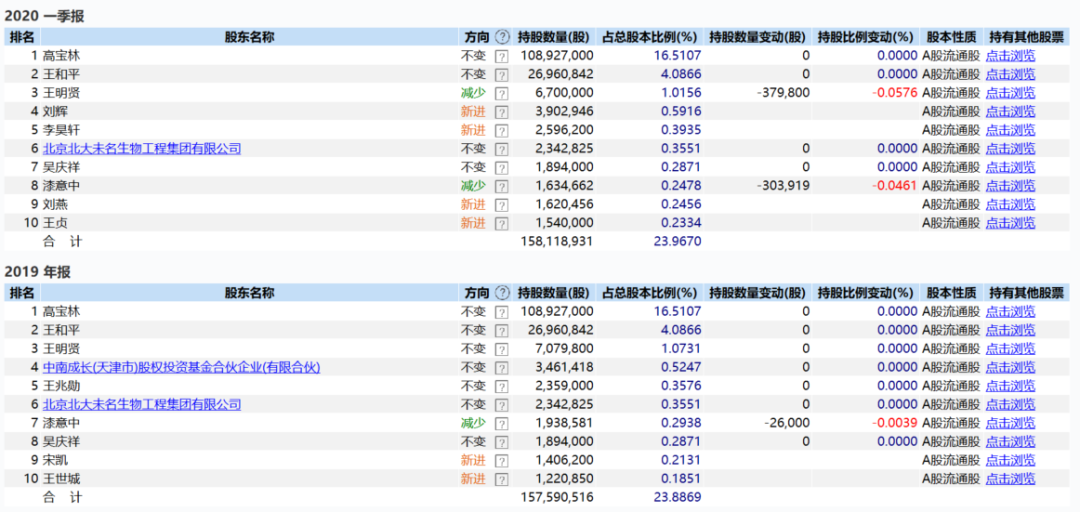Click 股东名称 column header in 2020 一季报 table

click(x=249, y=37)
